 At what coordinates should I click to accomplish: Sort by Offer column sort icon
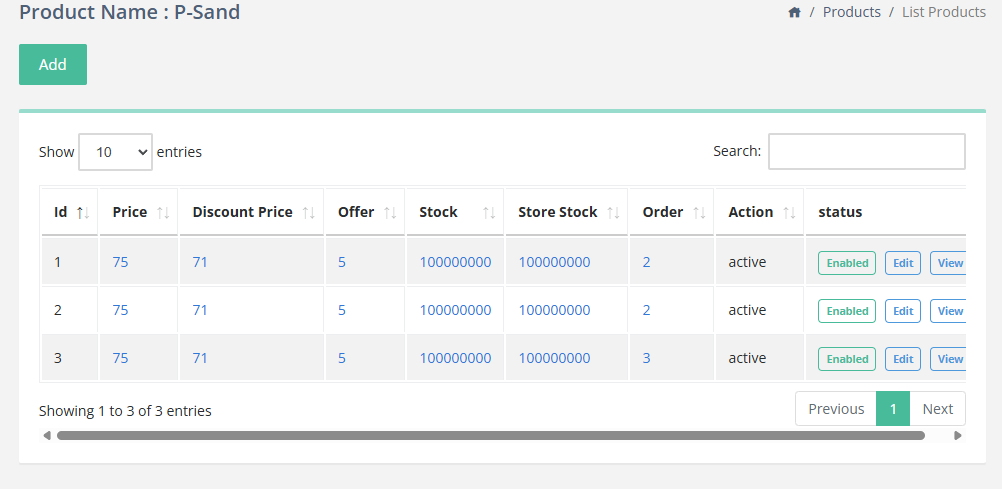(x=391, y=213)
